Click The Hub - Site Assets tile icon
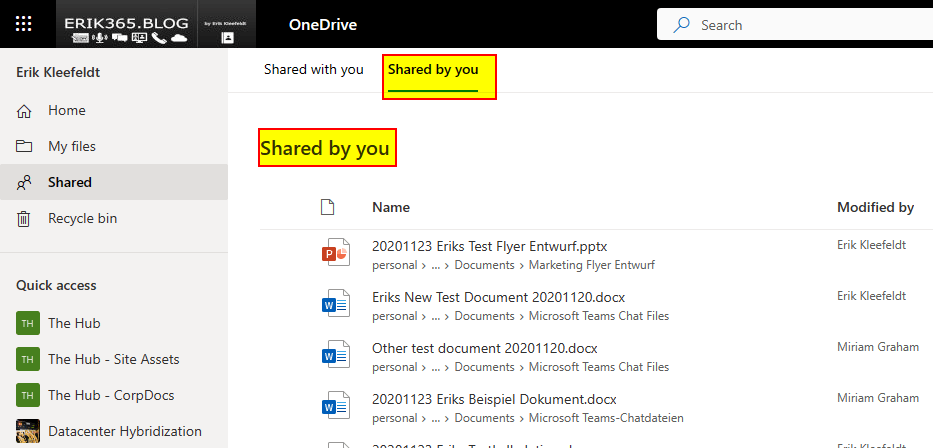This screenshot has height=448, width=933. click(28, 359)
